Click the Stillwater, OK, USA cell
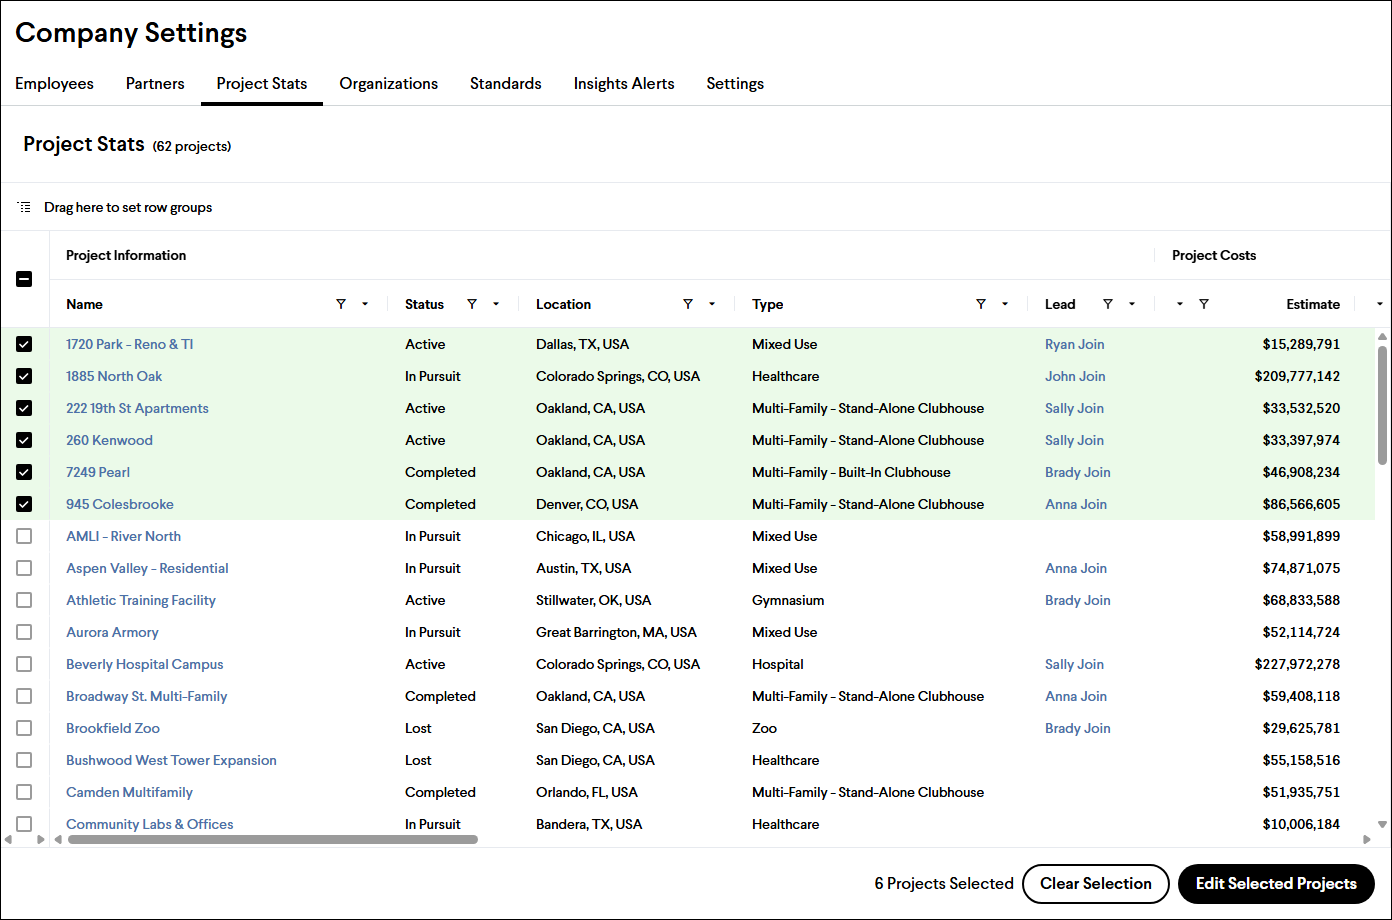Image resolution: width=1392 pixels, height=920 pixels. 593,600
